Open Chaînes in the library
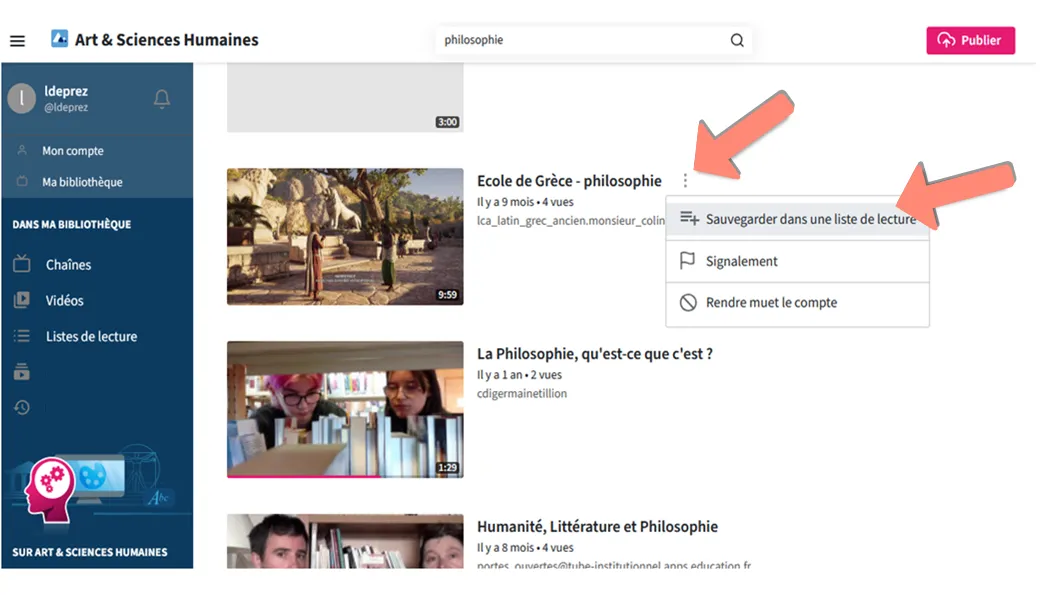Image resolution: width=1058 pixels, height=595 pixels. (x=68, y=265)
